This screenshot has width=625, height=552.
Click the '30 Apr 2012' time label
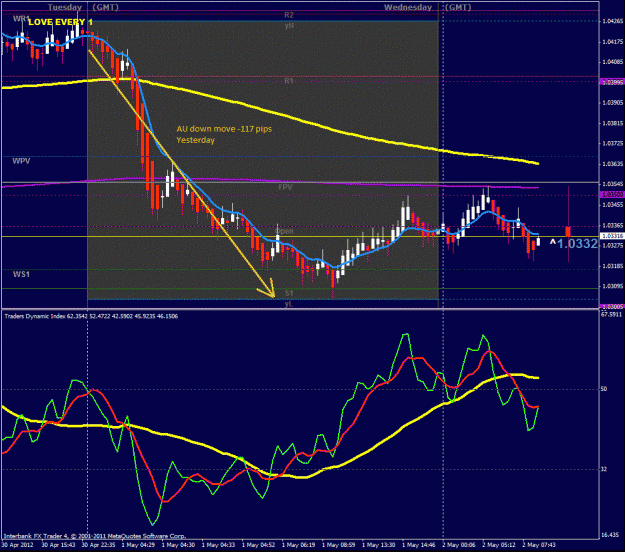point(18,545)
